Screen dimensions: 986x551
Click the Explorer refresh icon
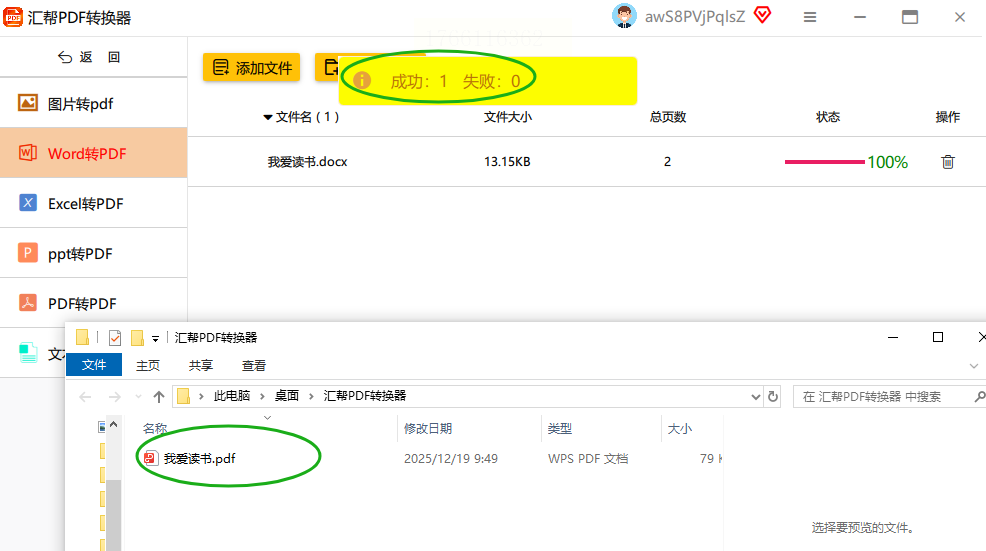click(x=773, y=397)
